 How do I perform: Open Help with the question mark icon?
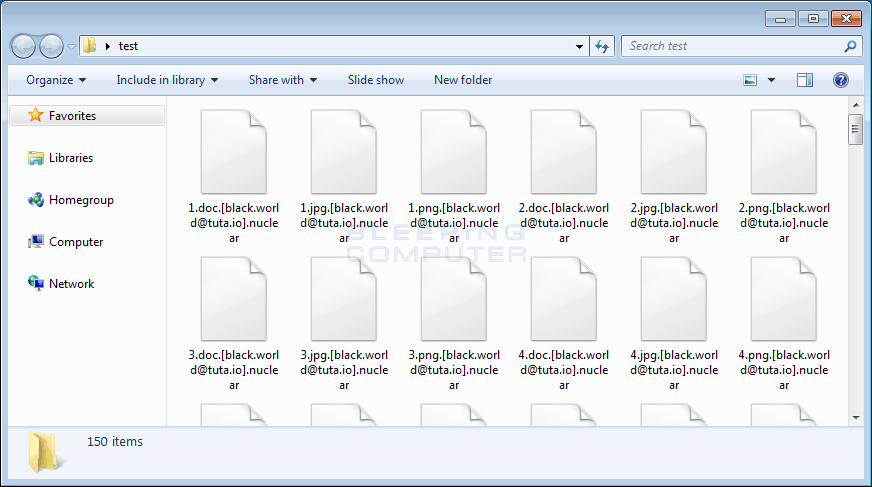(x=840, y=80)
